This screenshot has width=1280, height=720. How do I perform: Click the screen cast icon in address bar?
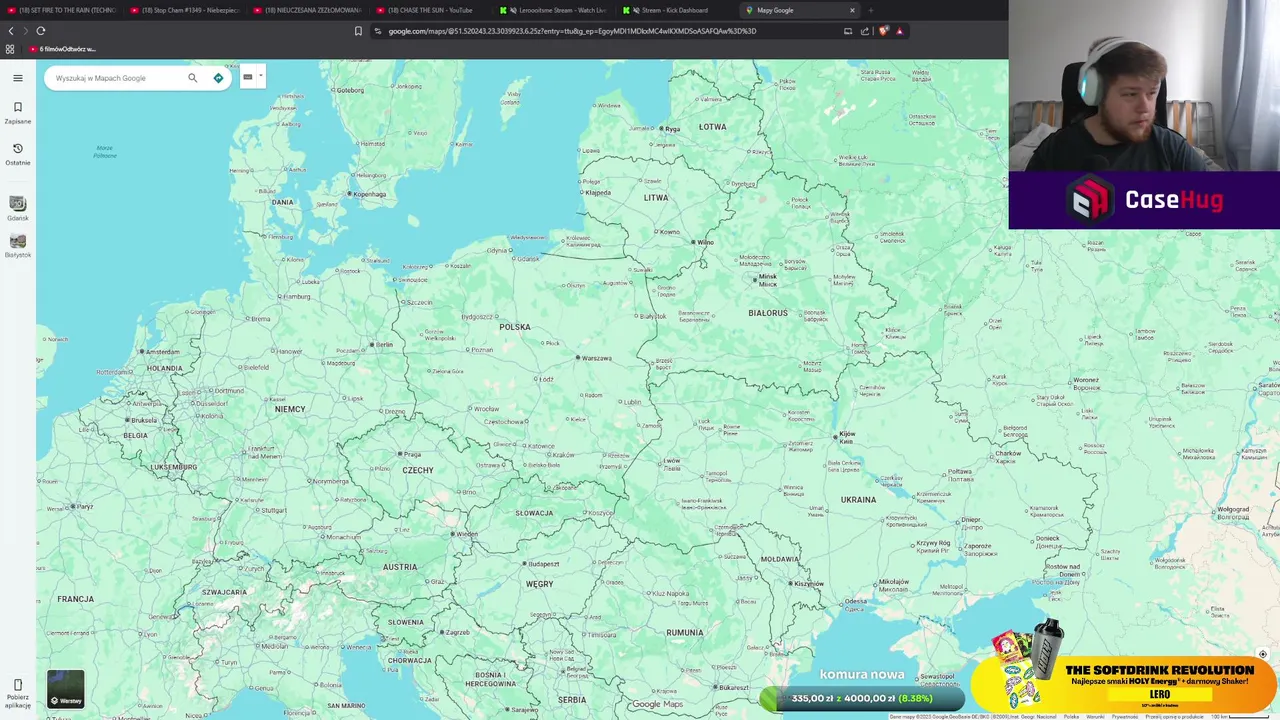click(848, 31)
